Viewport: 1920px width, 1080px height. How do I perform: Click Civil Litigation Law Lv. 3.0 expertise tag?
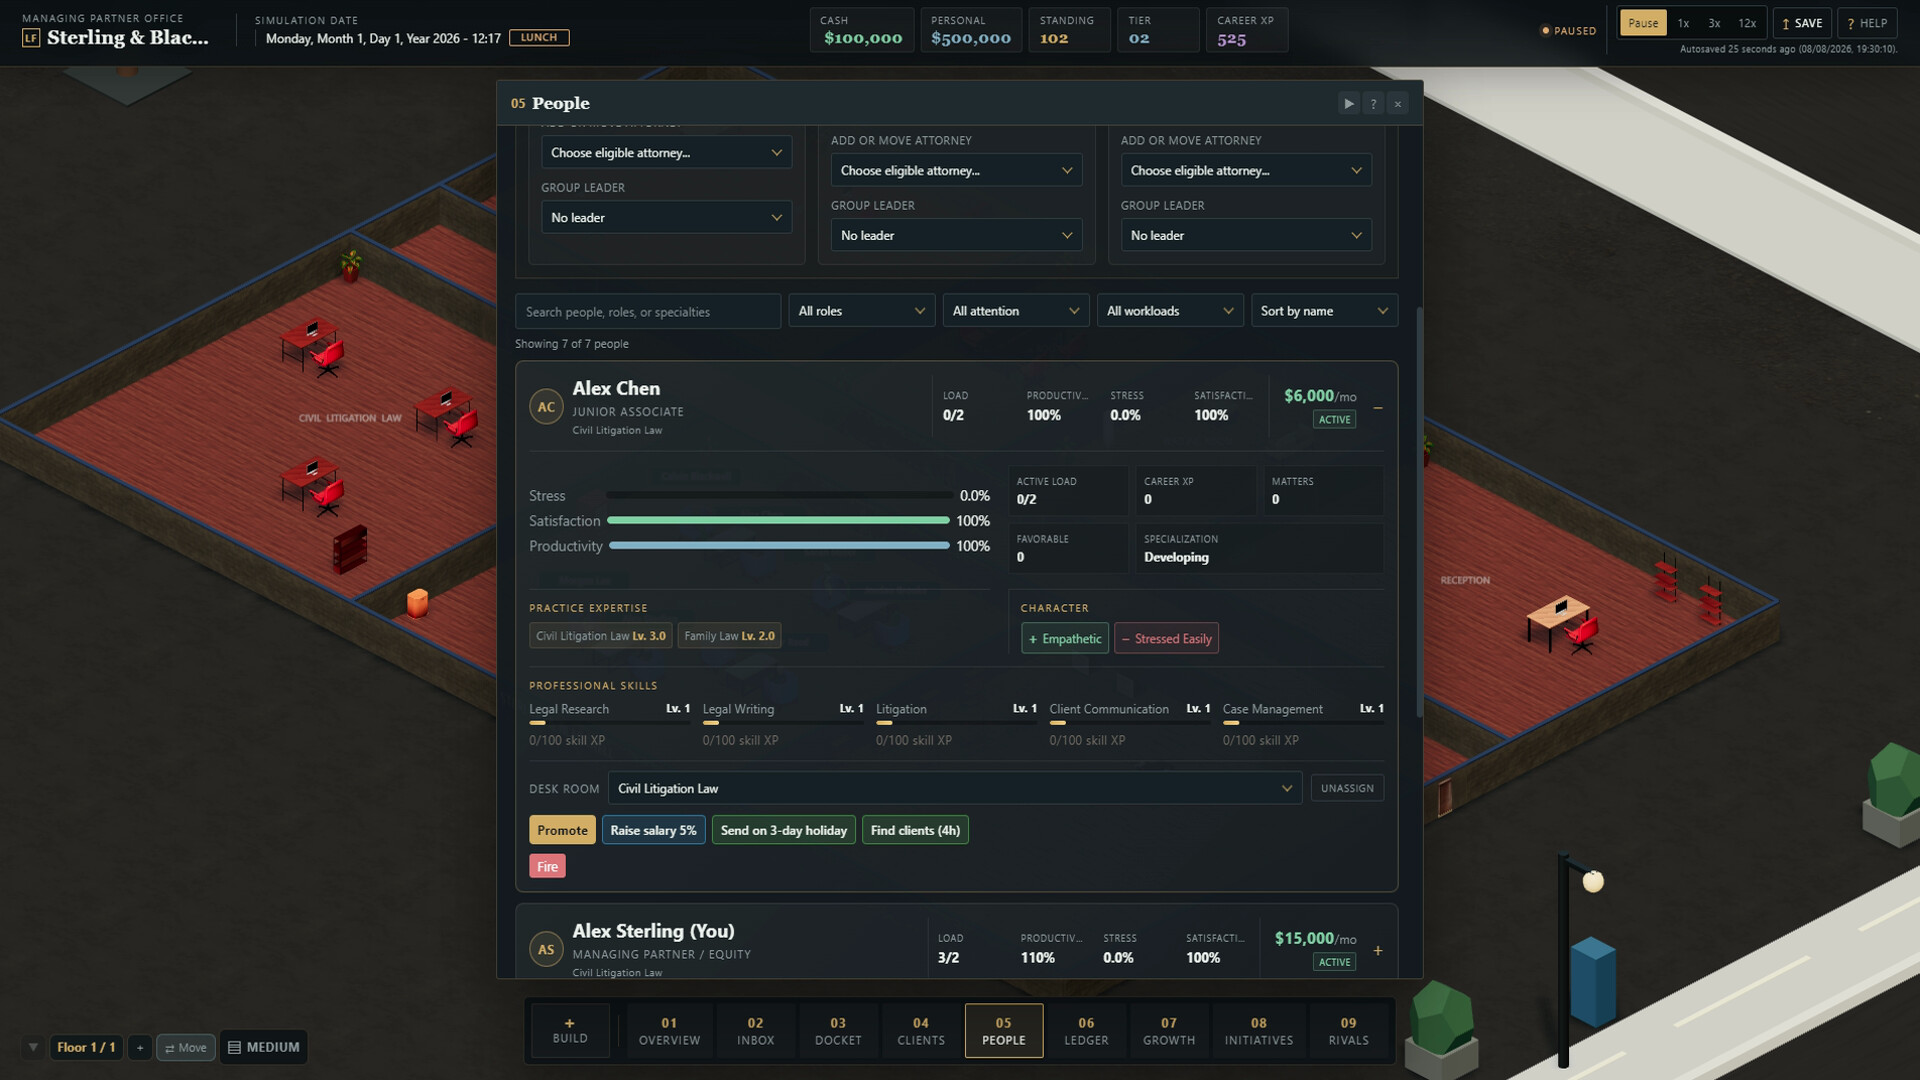pyautogui.click(x=601, y=636)
